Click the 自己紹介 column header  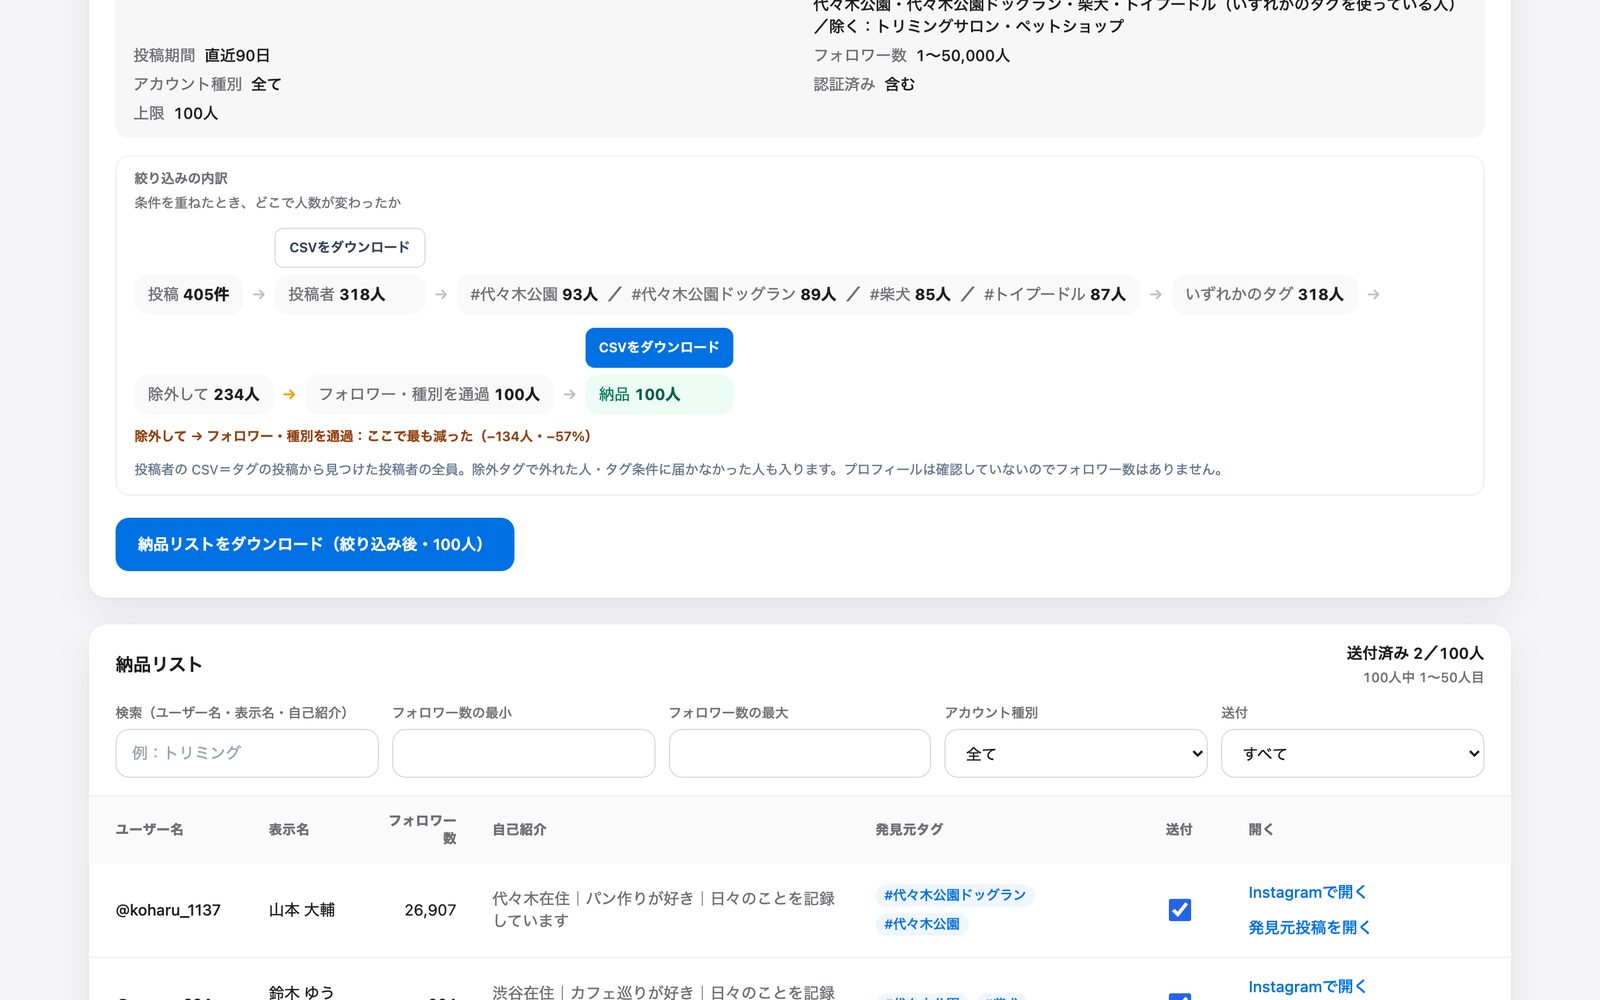pos(519,829)
